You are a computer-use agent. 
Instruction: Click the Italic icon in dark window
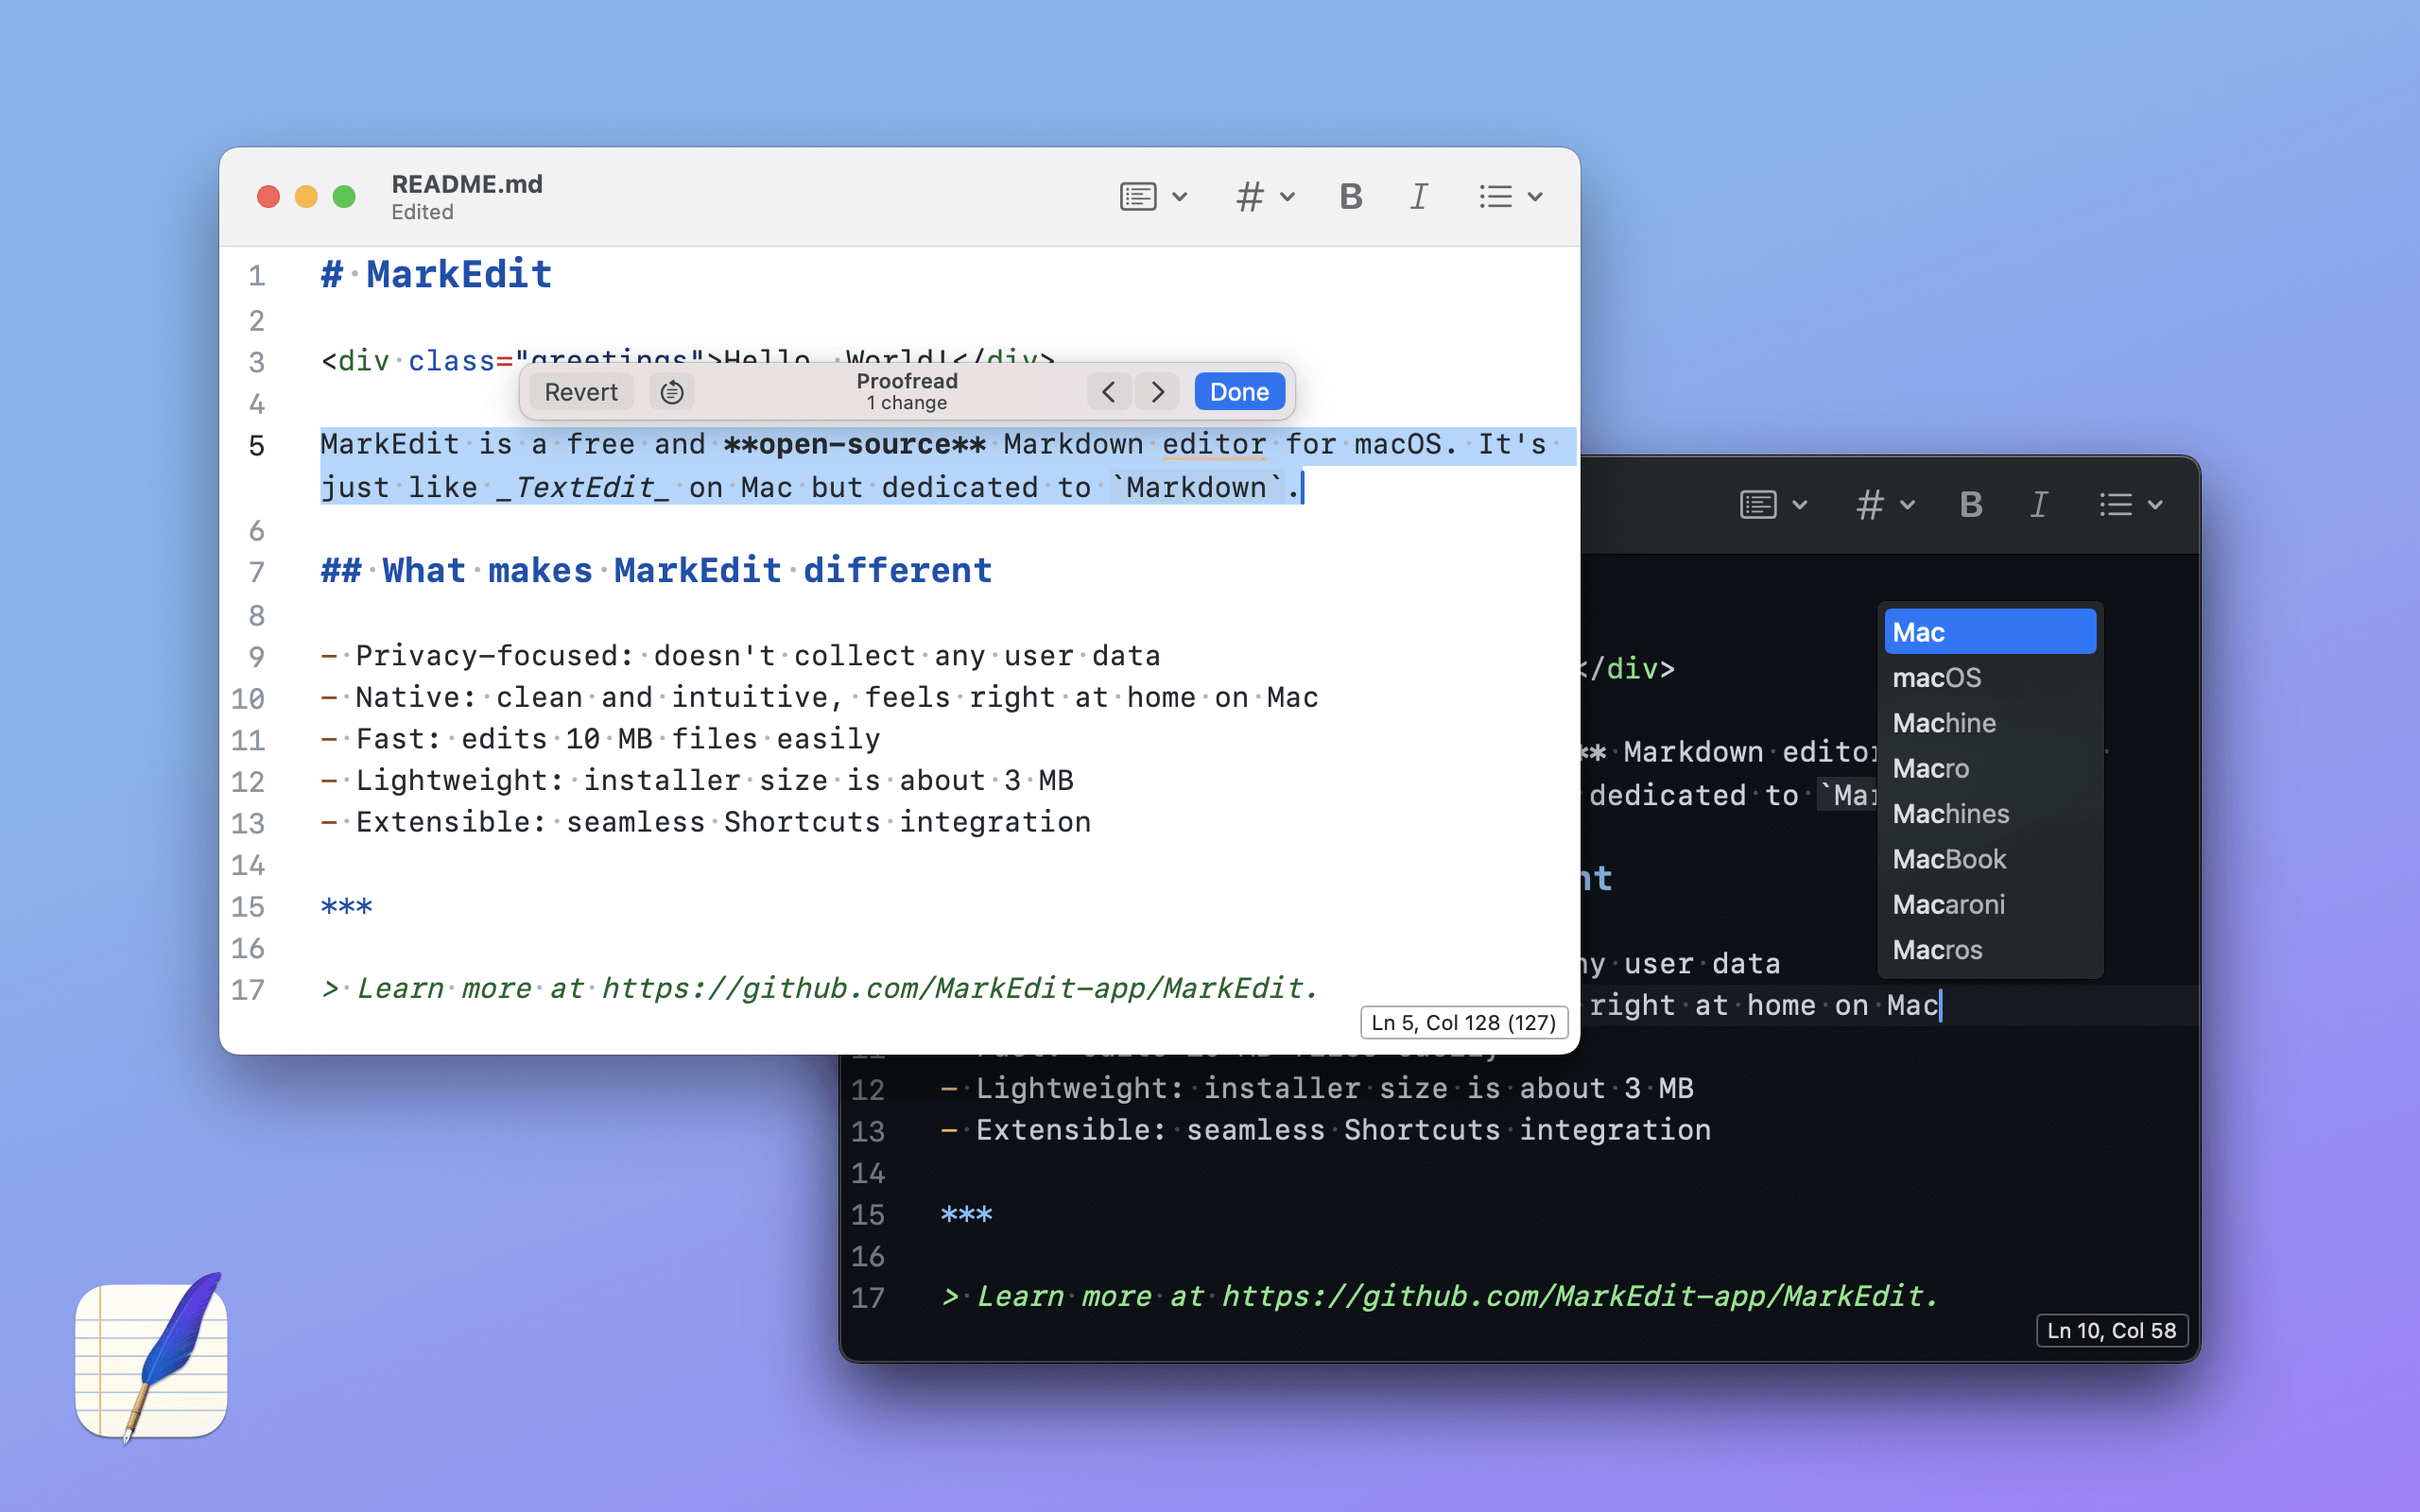[2038, 505]
